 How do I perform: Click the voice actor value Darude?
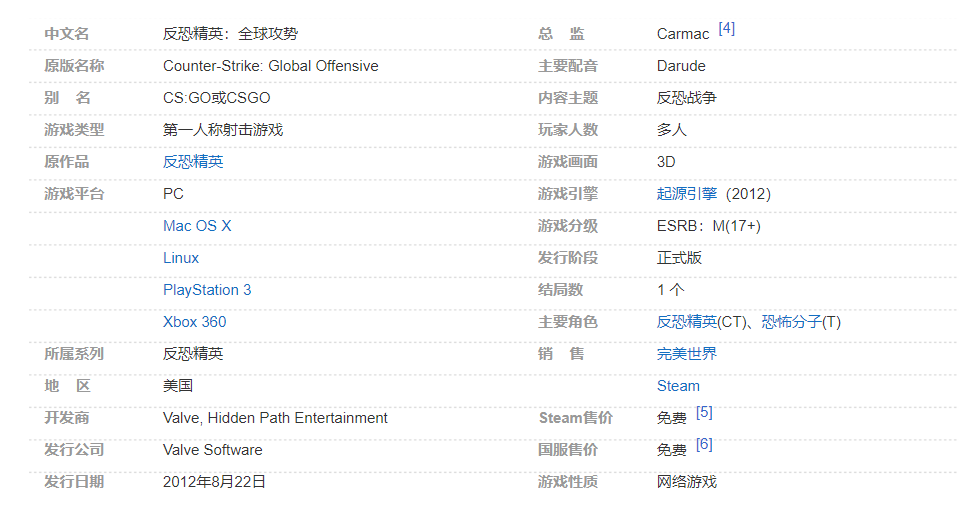[681, 66]
